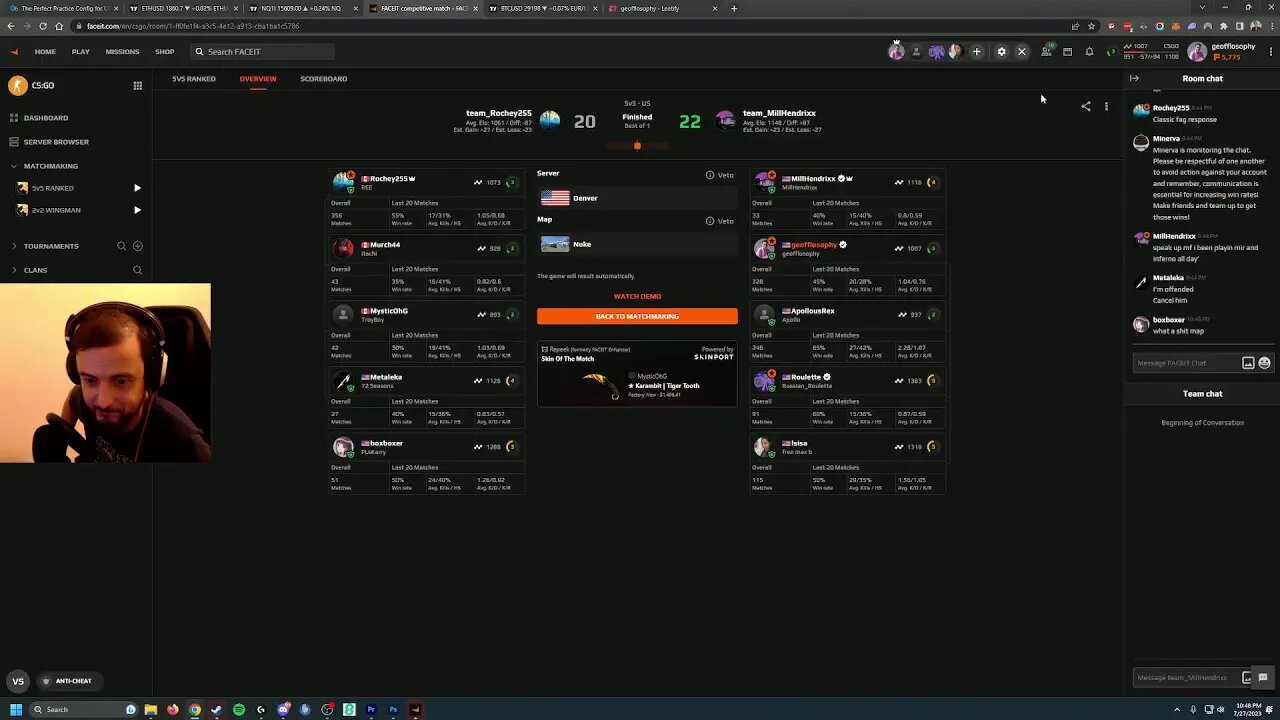Share the match room via share icon
Viewport: 1280px width, 720px height.
pos(1086,106)
